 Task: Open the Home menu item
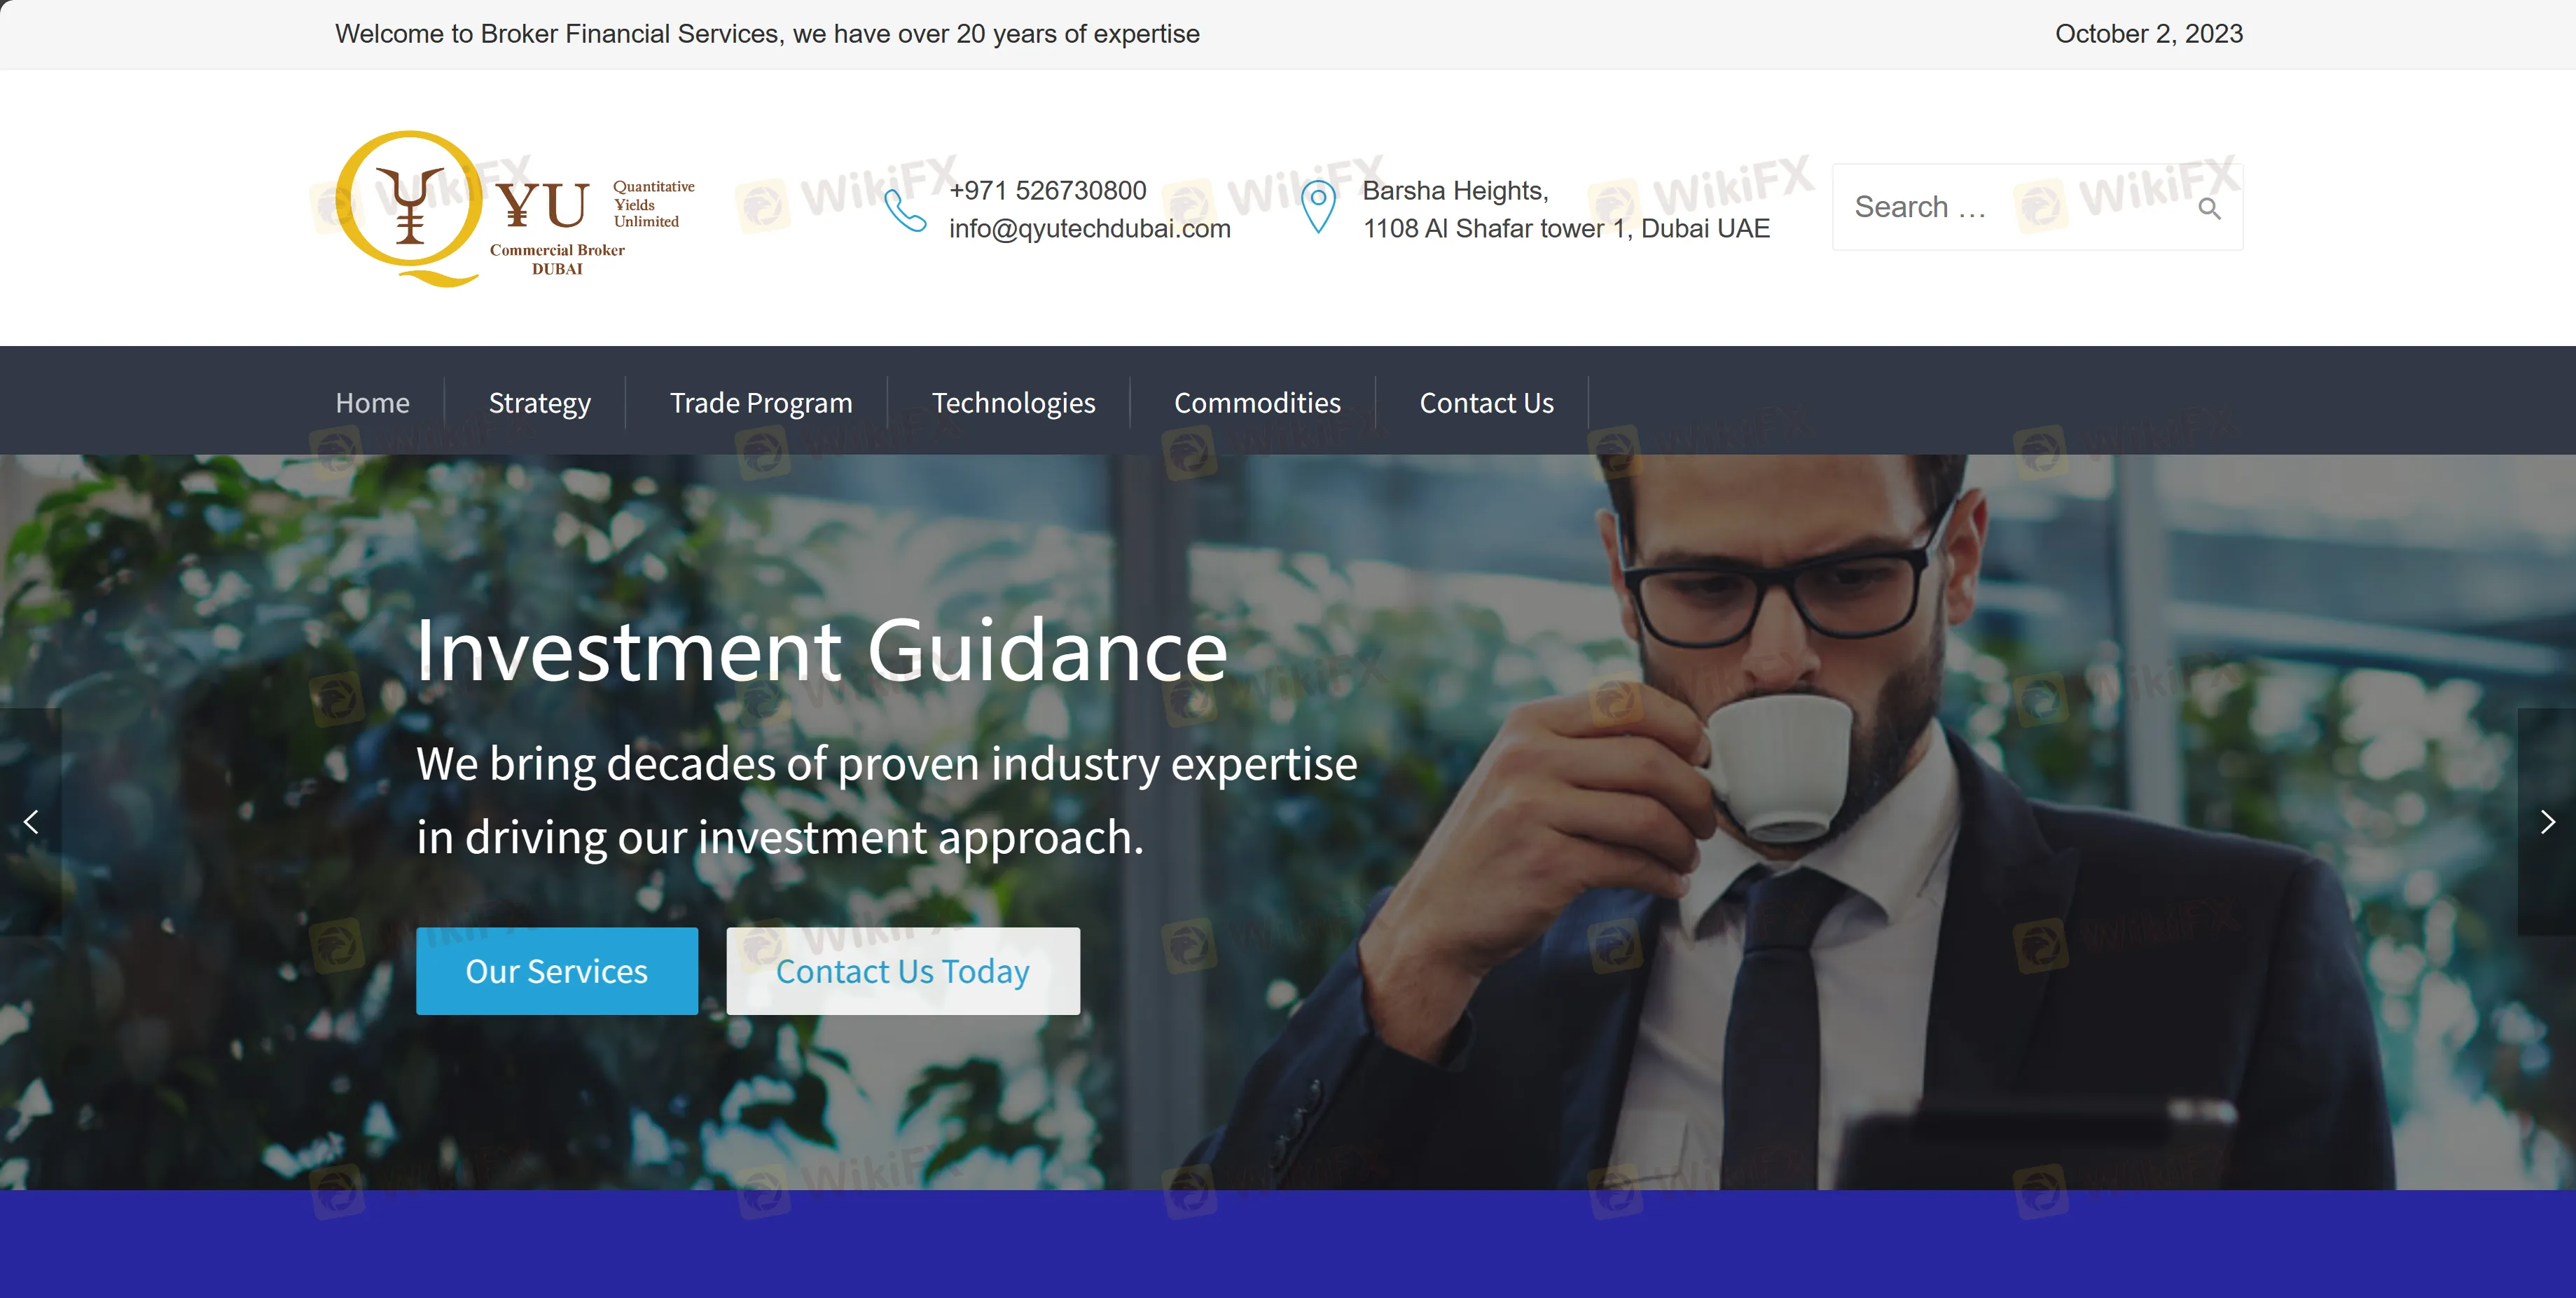pos(372,403)
